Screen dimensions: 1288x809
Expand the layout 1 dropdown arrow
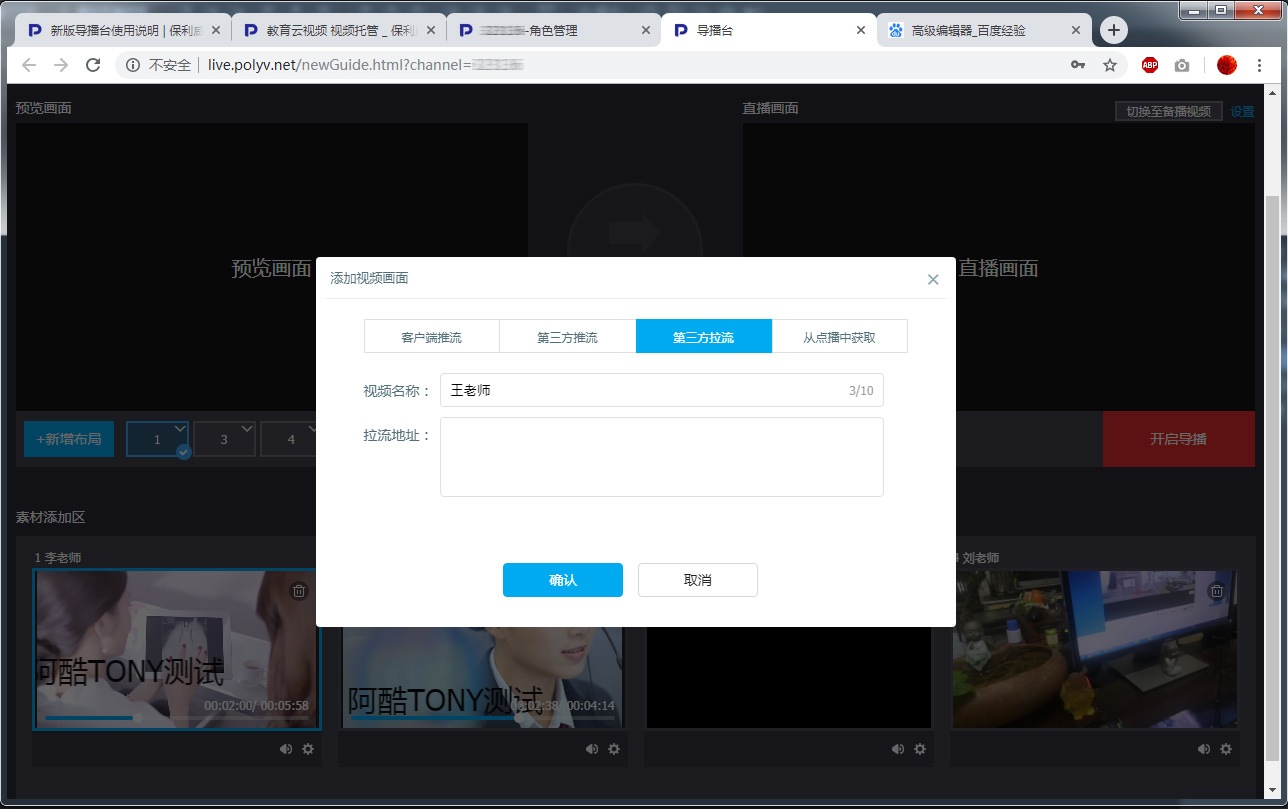point(180,429)
